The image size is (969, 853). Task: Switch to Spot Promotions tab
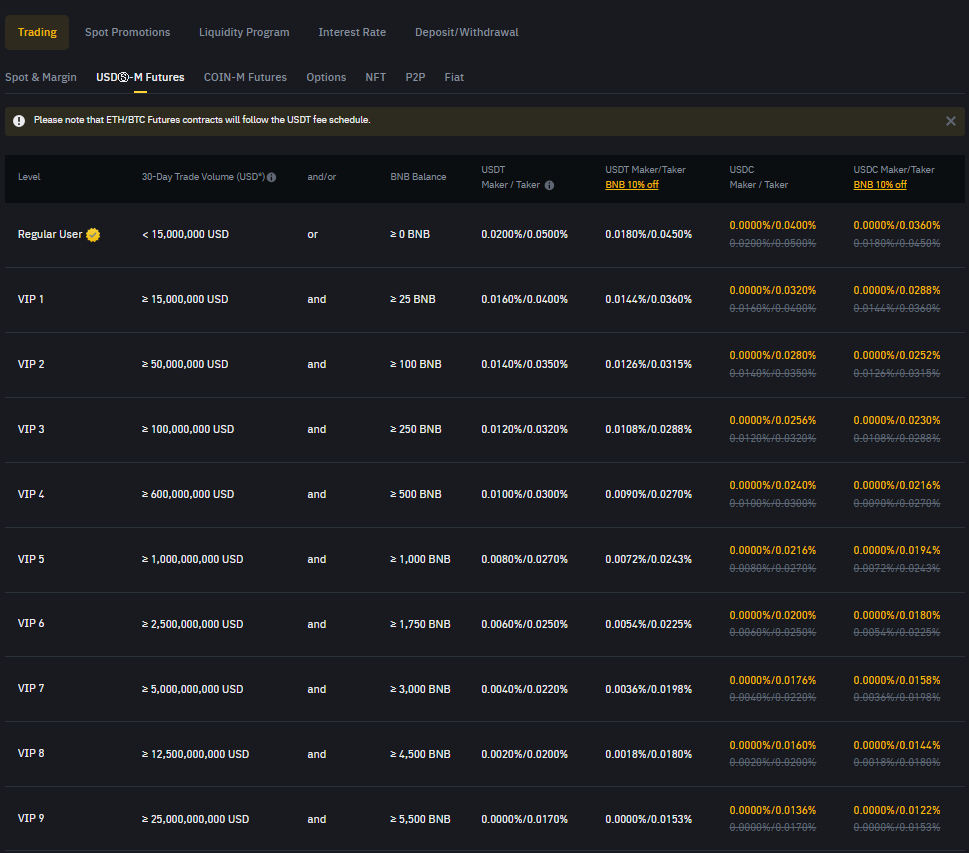point(127,32)
